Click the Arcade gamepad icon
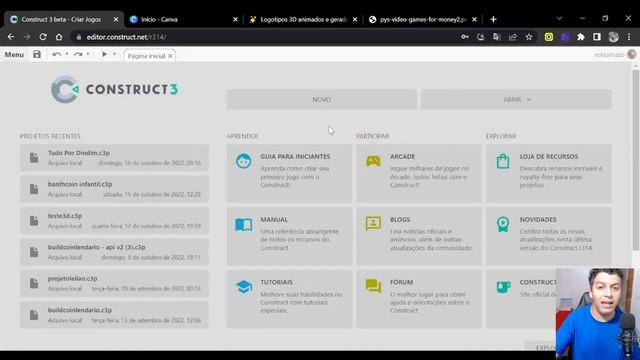The image size is (640, 360). click(x=373, y=161)
